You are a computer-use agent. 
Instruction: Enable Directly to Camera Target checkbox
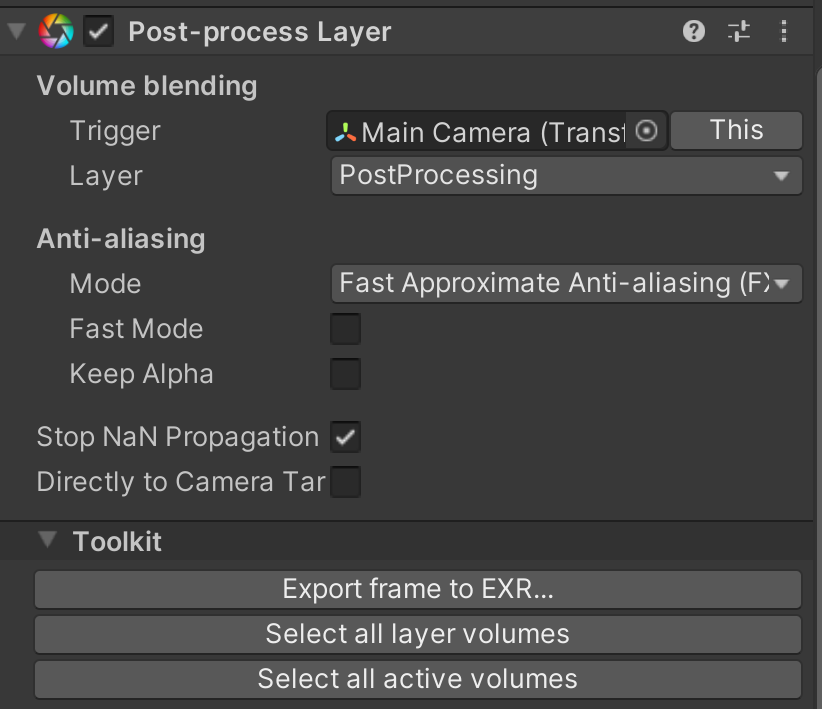(345, 482)
